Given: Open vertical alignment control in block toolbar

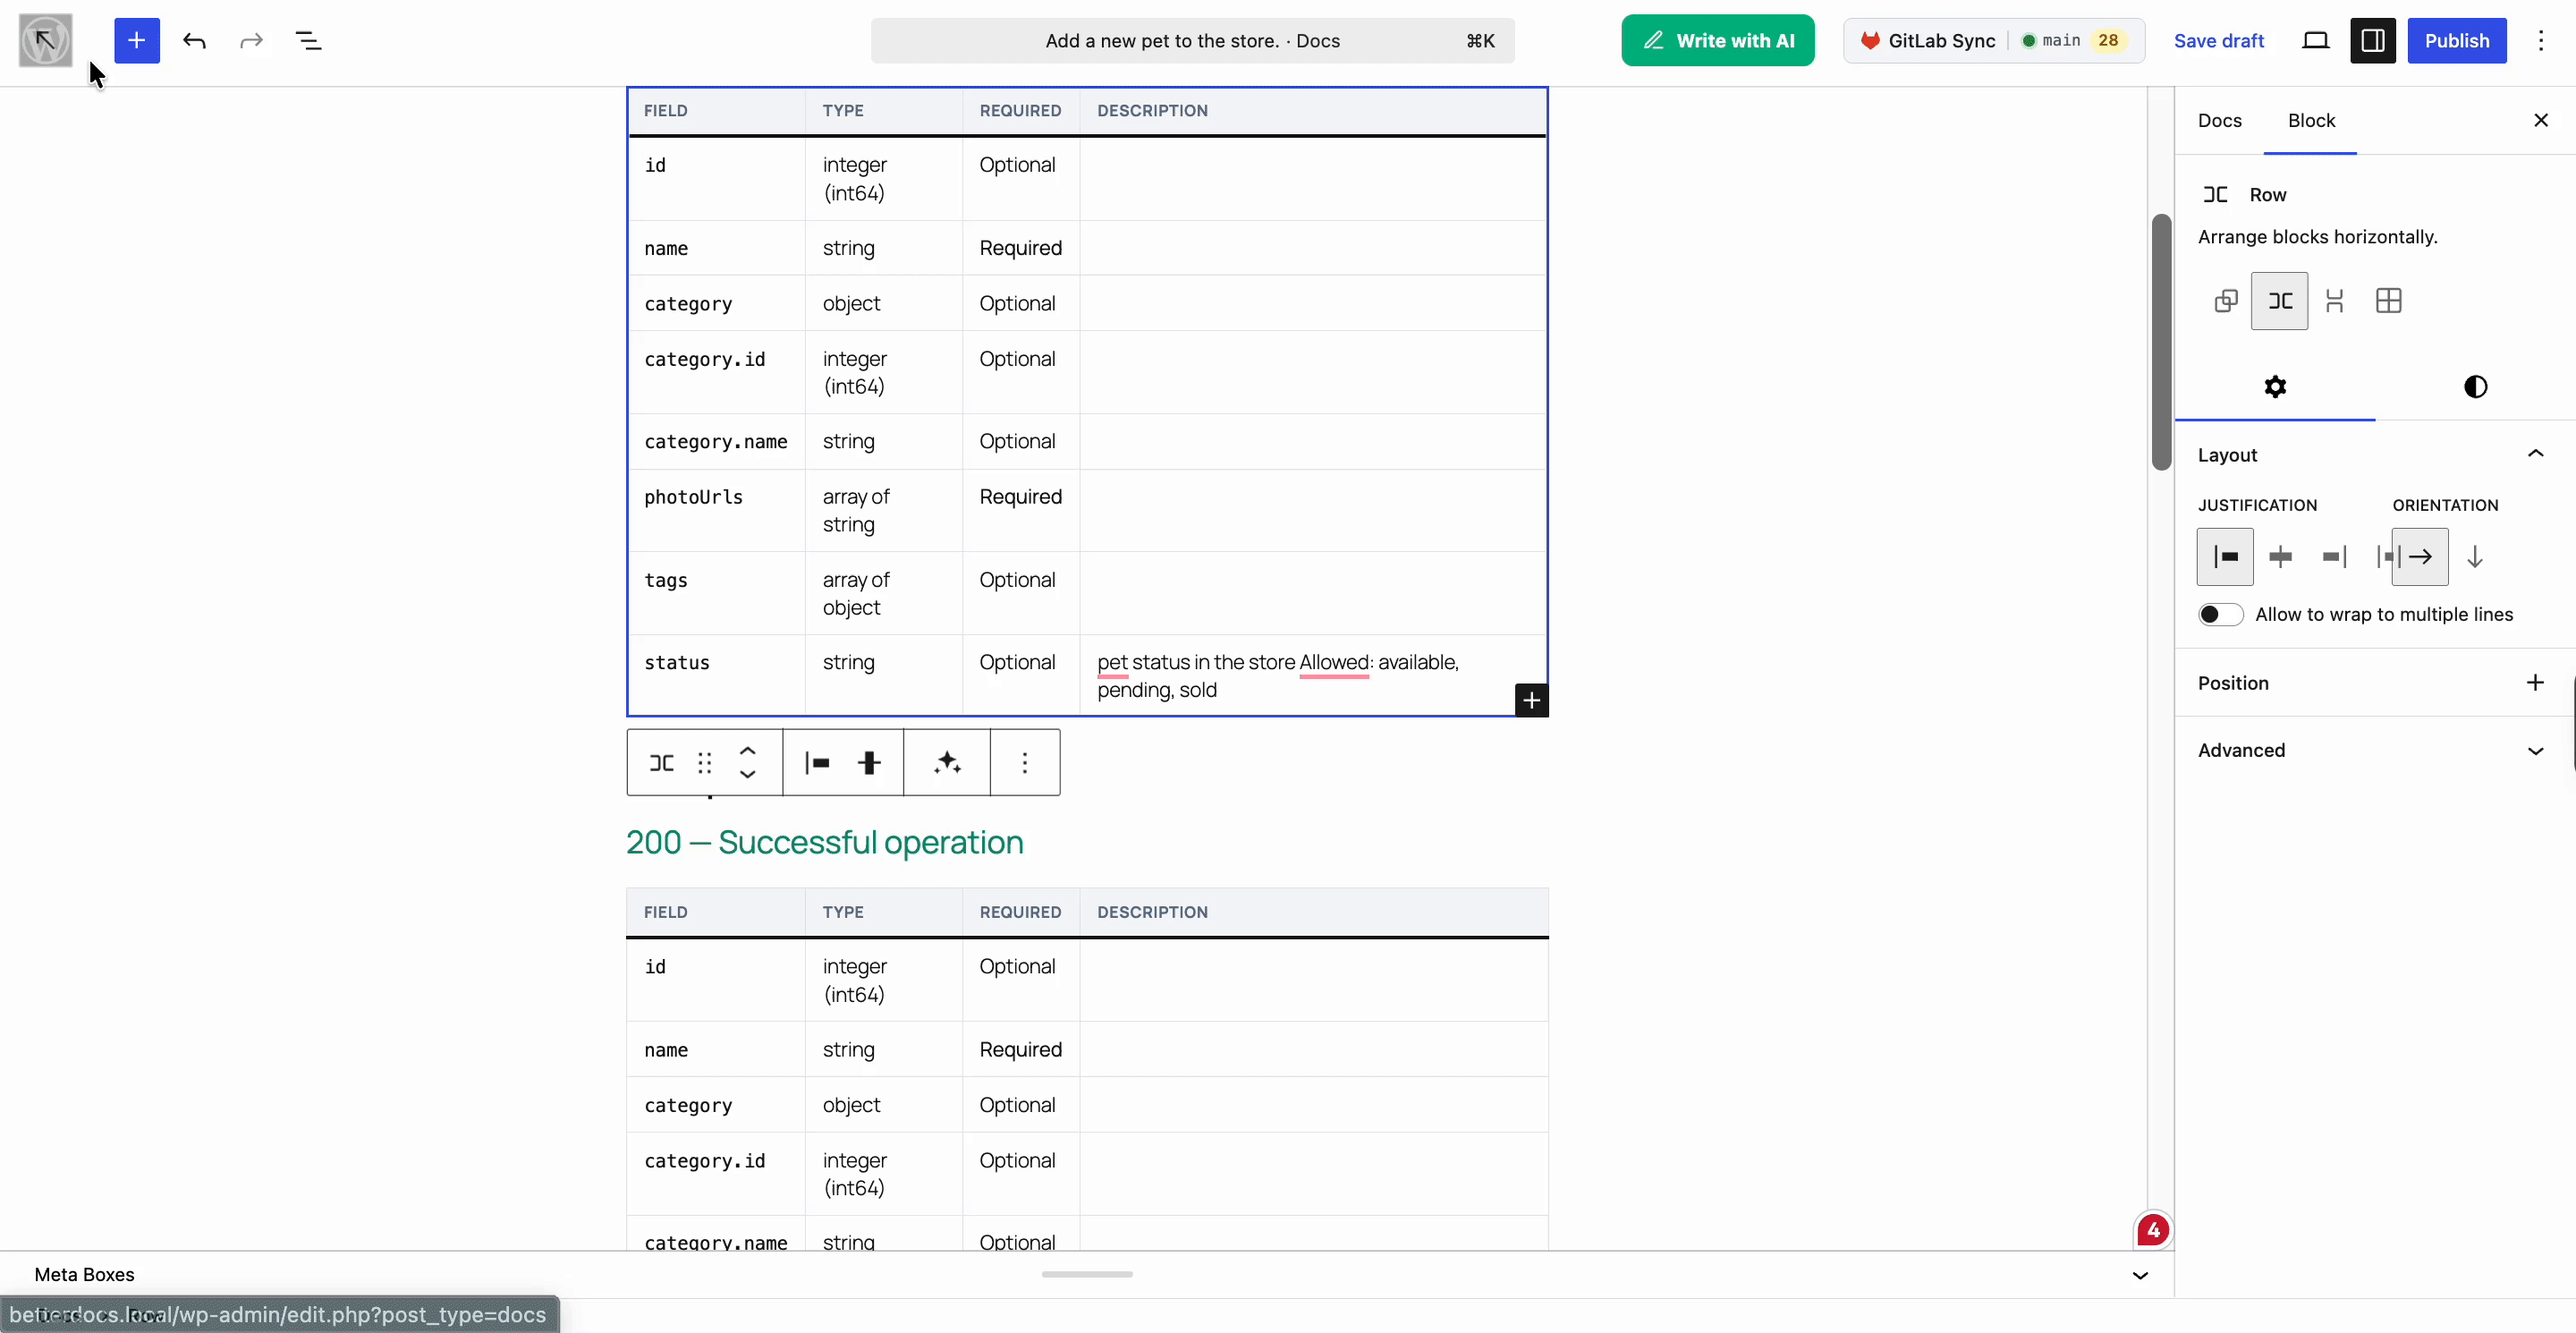Looking at the screenshot, I should point(869,763).
